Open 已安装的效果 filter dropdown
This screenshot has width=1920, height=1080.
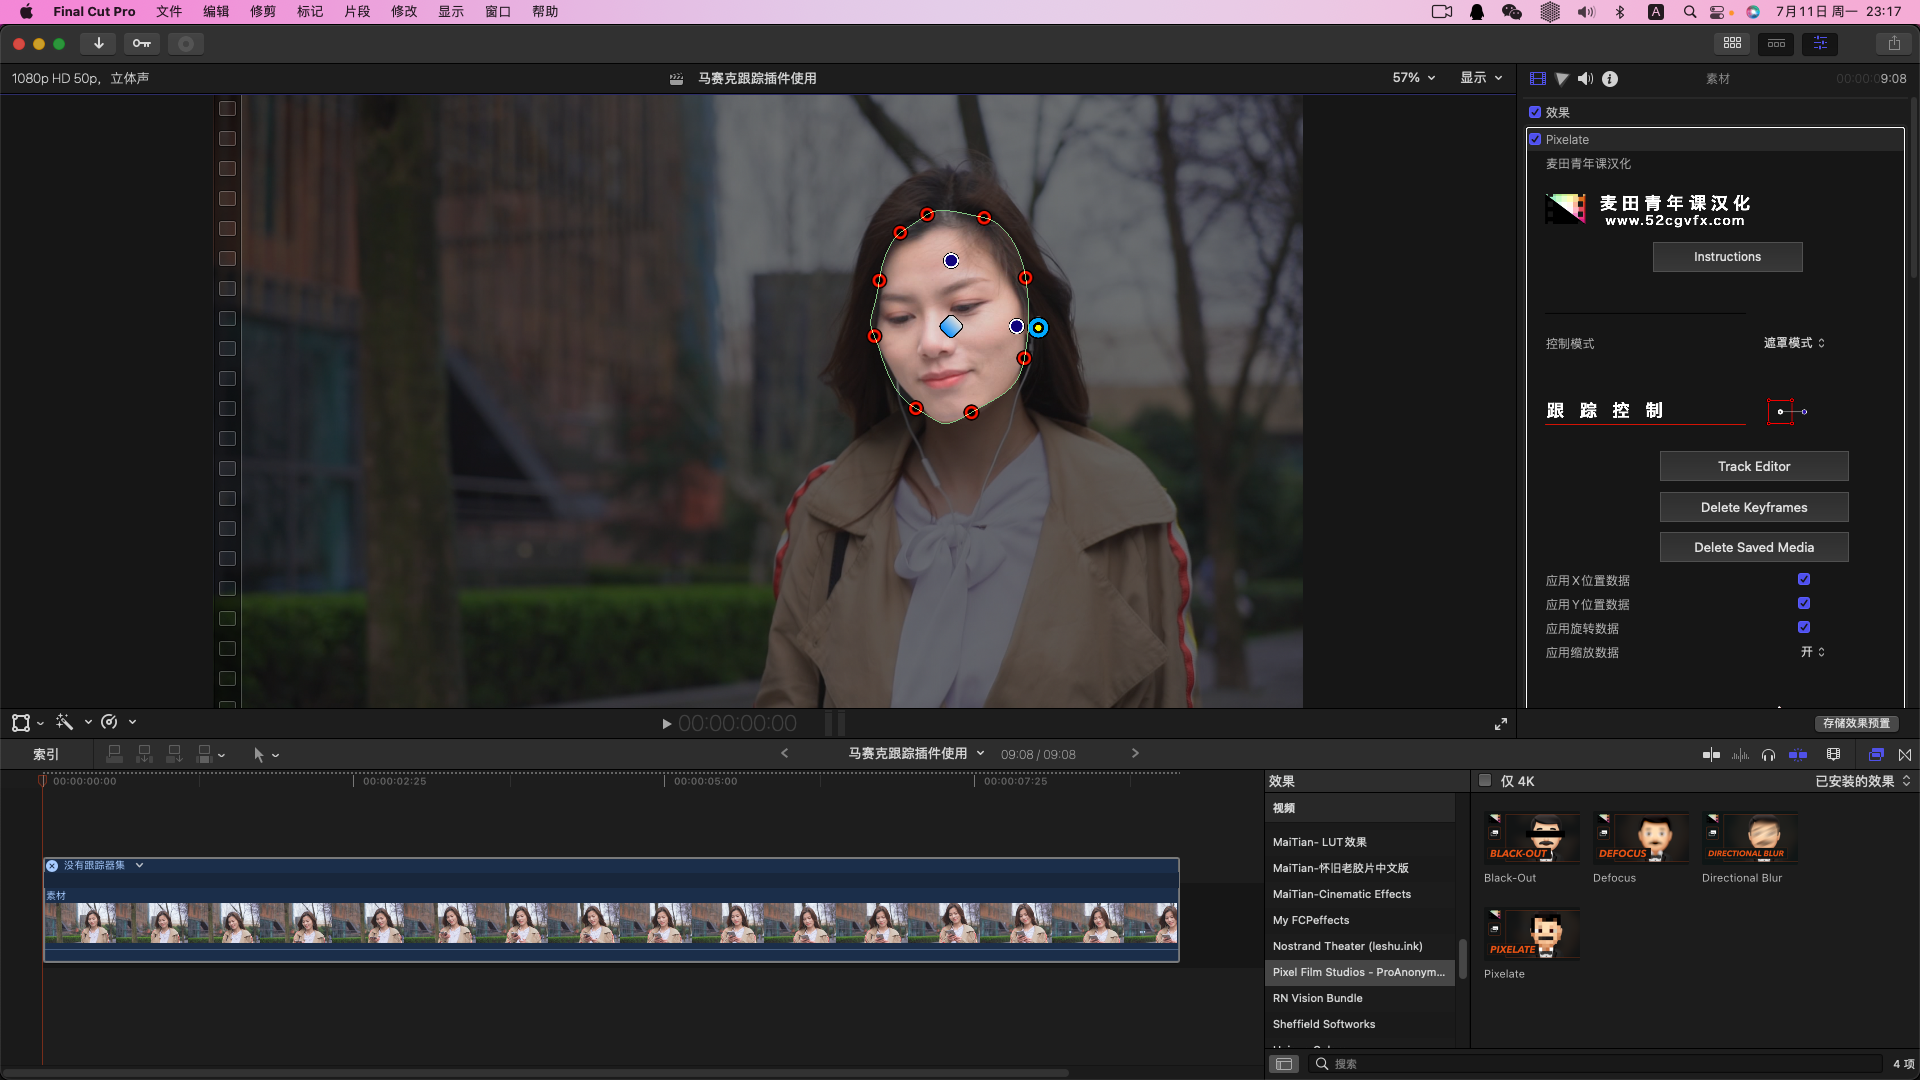1863,781
